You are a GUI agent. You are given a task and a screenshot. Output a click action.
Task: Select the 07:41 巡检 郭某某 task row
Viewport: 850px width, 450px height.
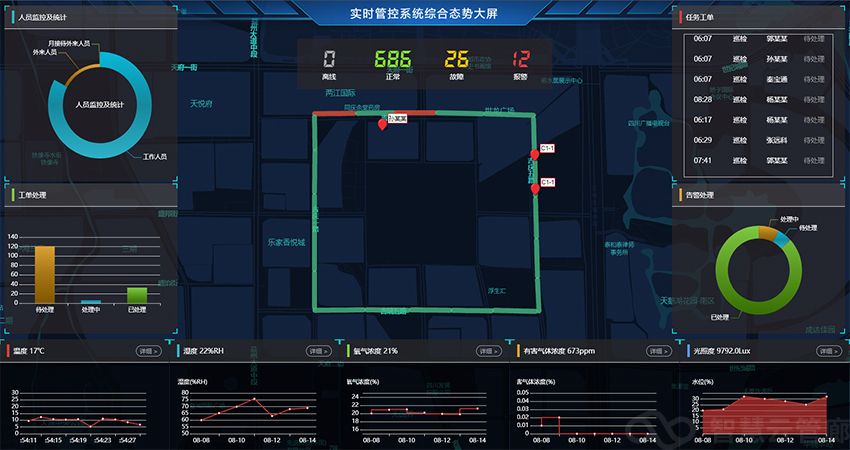[758, 160]
